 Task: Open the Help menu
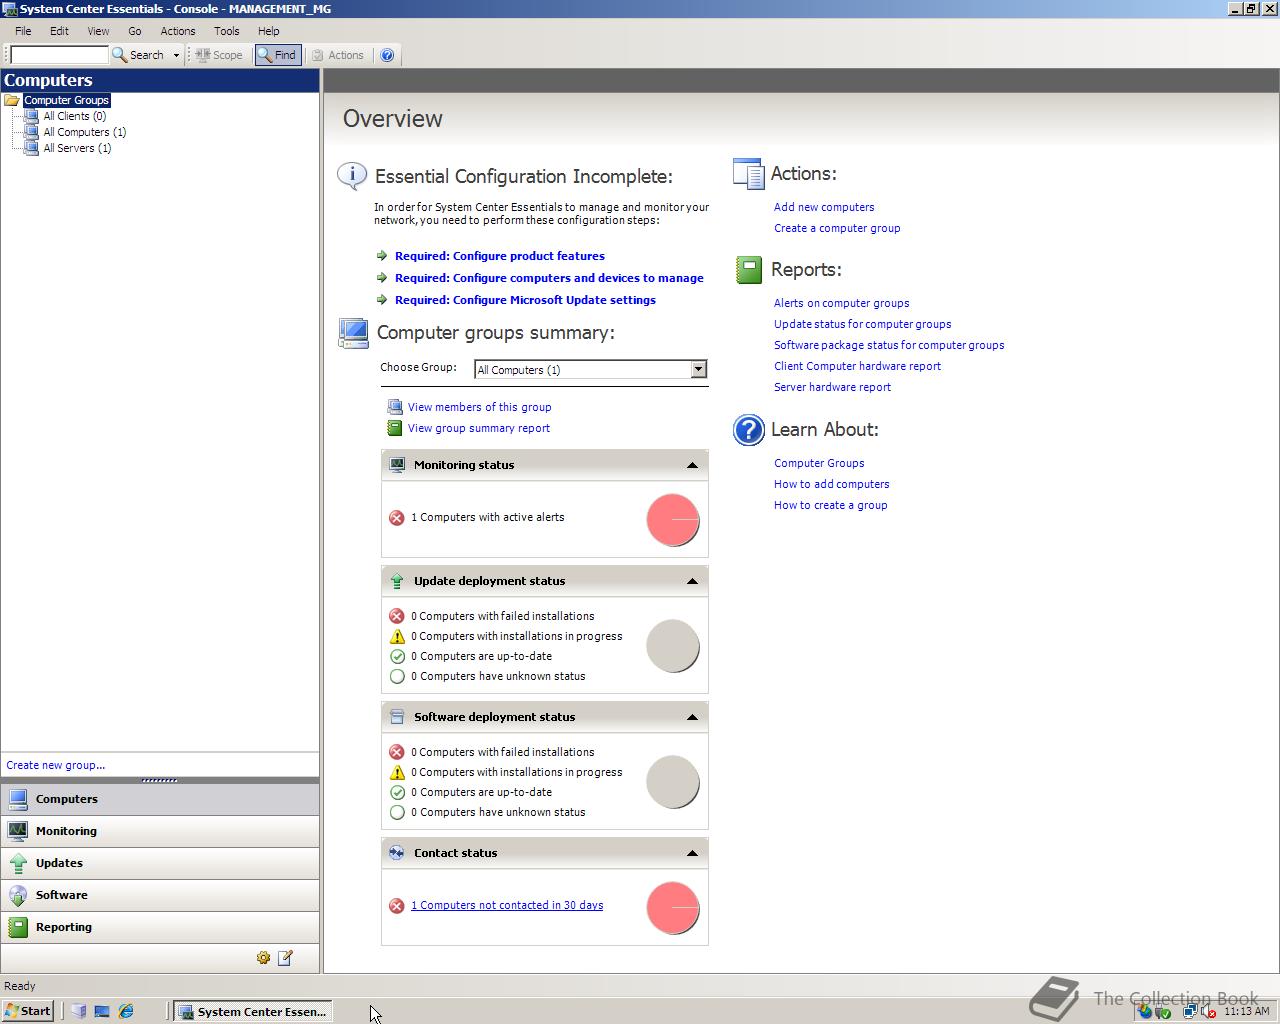[269, 31]
